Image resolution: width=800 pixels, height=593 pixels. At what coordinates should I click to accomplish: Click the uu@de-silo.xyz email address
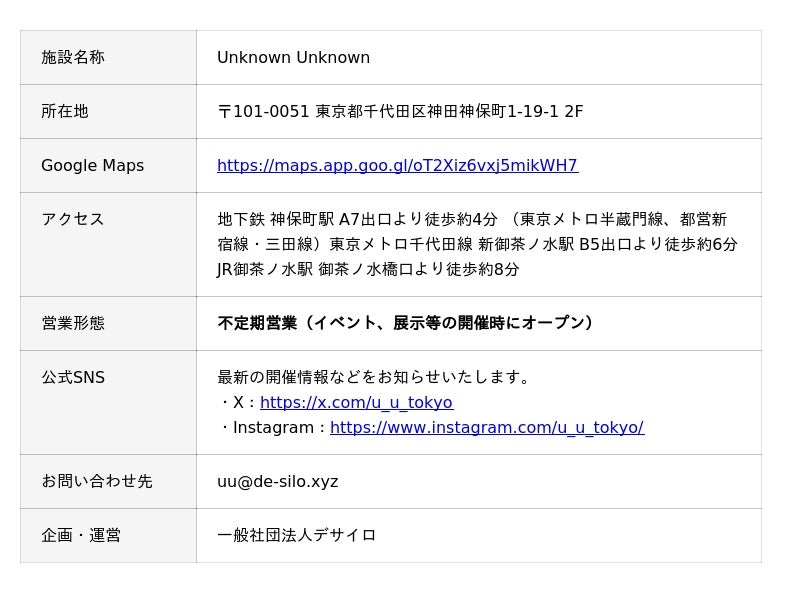pos(278,482)
